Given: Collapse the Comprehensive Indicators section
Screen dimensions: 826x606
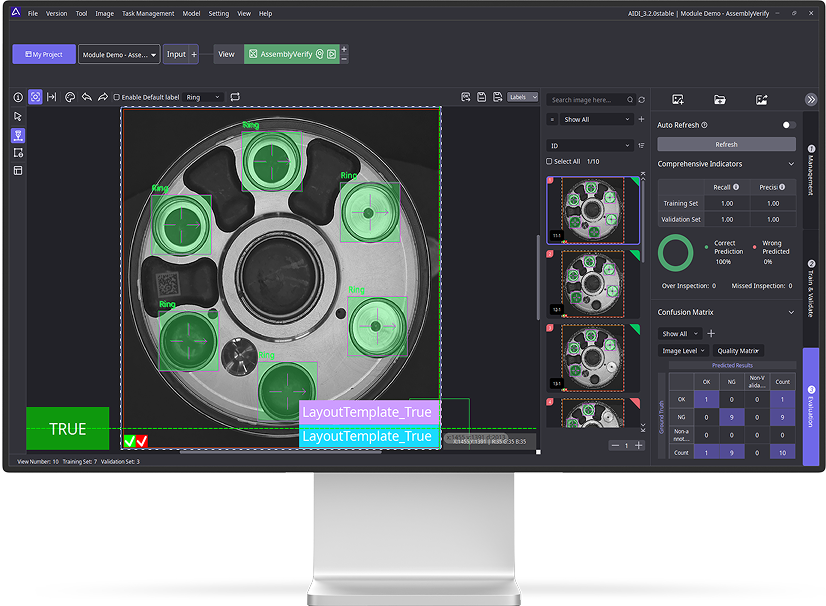Looking at the screenshot, I should point(792,164).
